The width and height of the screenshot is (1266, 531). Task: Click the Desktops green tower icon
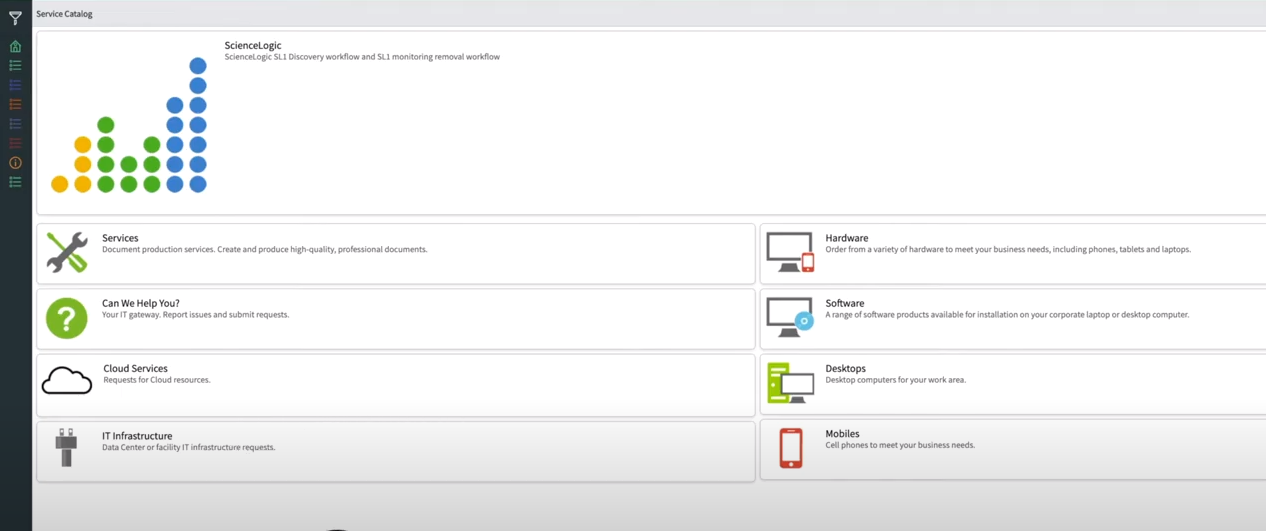pos(790,383)
